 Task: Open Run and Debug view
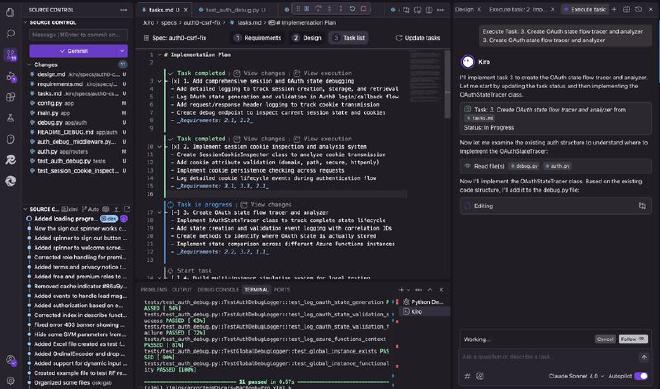point(11,76)
